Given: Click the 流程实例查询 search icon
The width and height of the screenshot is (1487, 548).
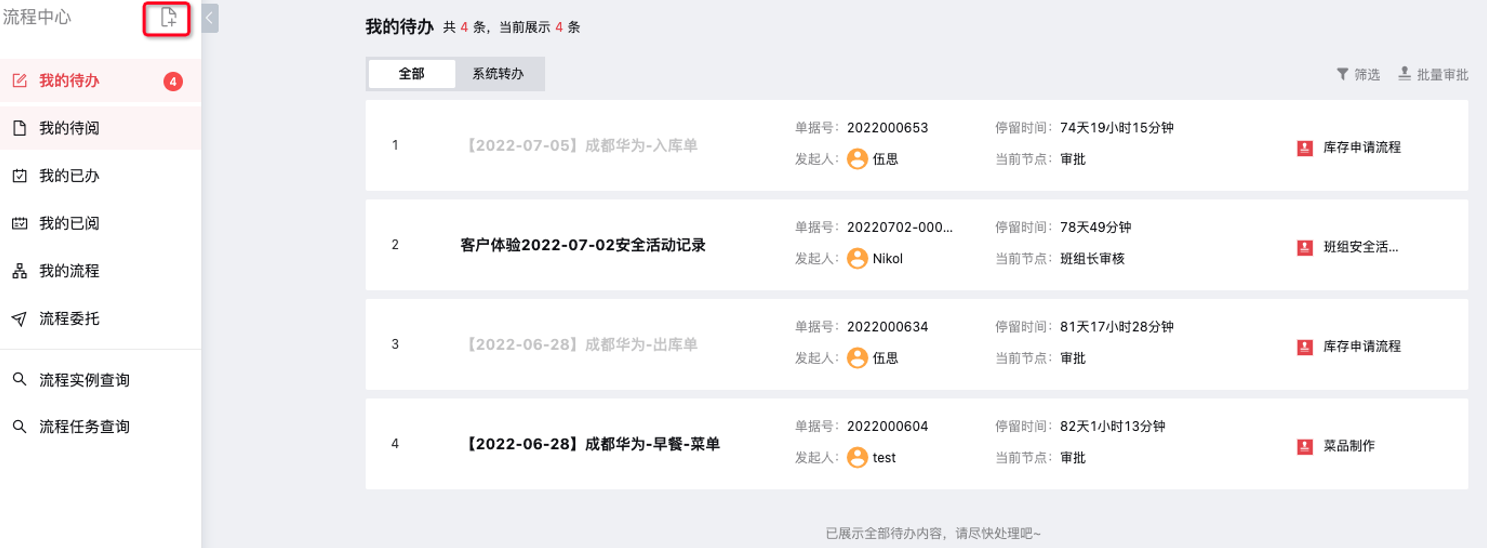Looking at the screenshot, I should coord(19,380).
